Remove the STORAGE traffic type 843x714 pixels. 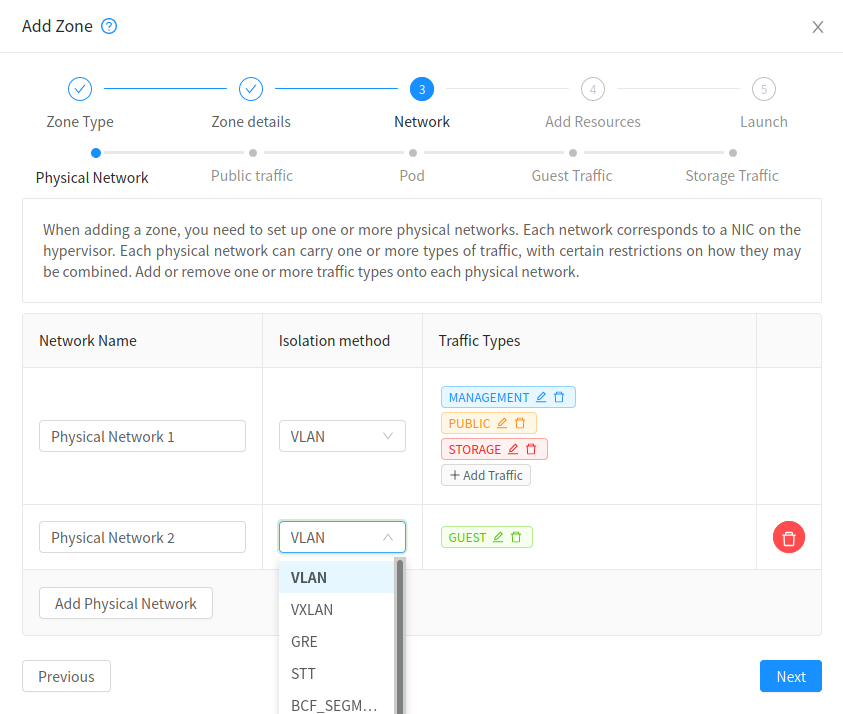click(530, 448)
